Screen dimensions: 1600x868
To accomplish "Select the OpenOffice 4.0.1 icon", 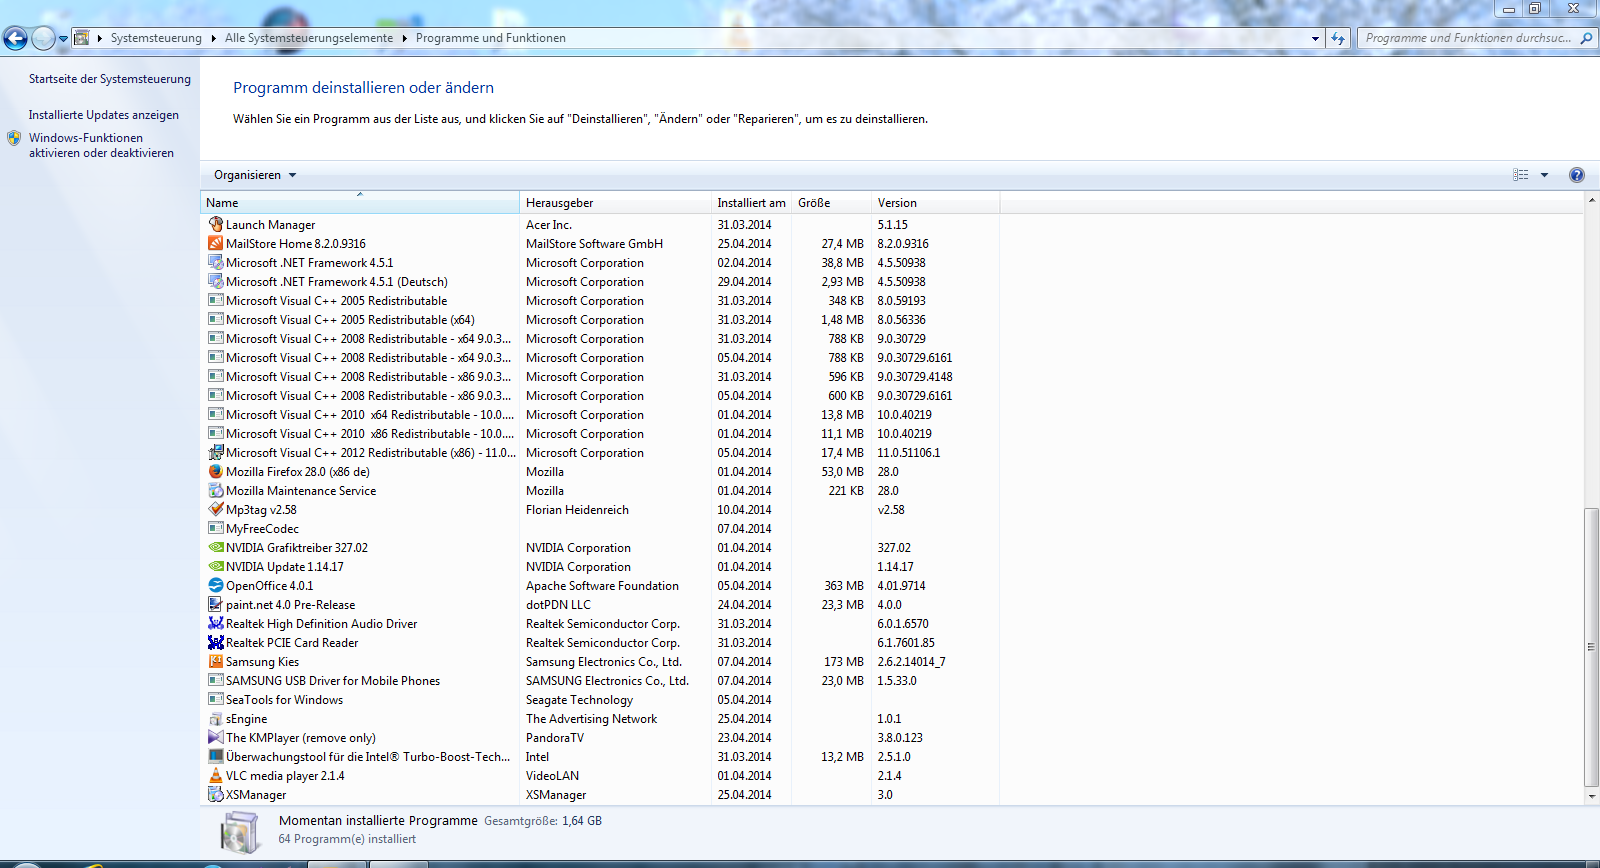I will [x=216, y=585].
